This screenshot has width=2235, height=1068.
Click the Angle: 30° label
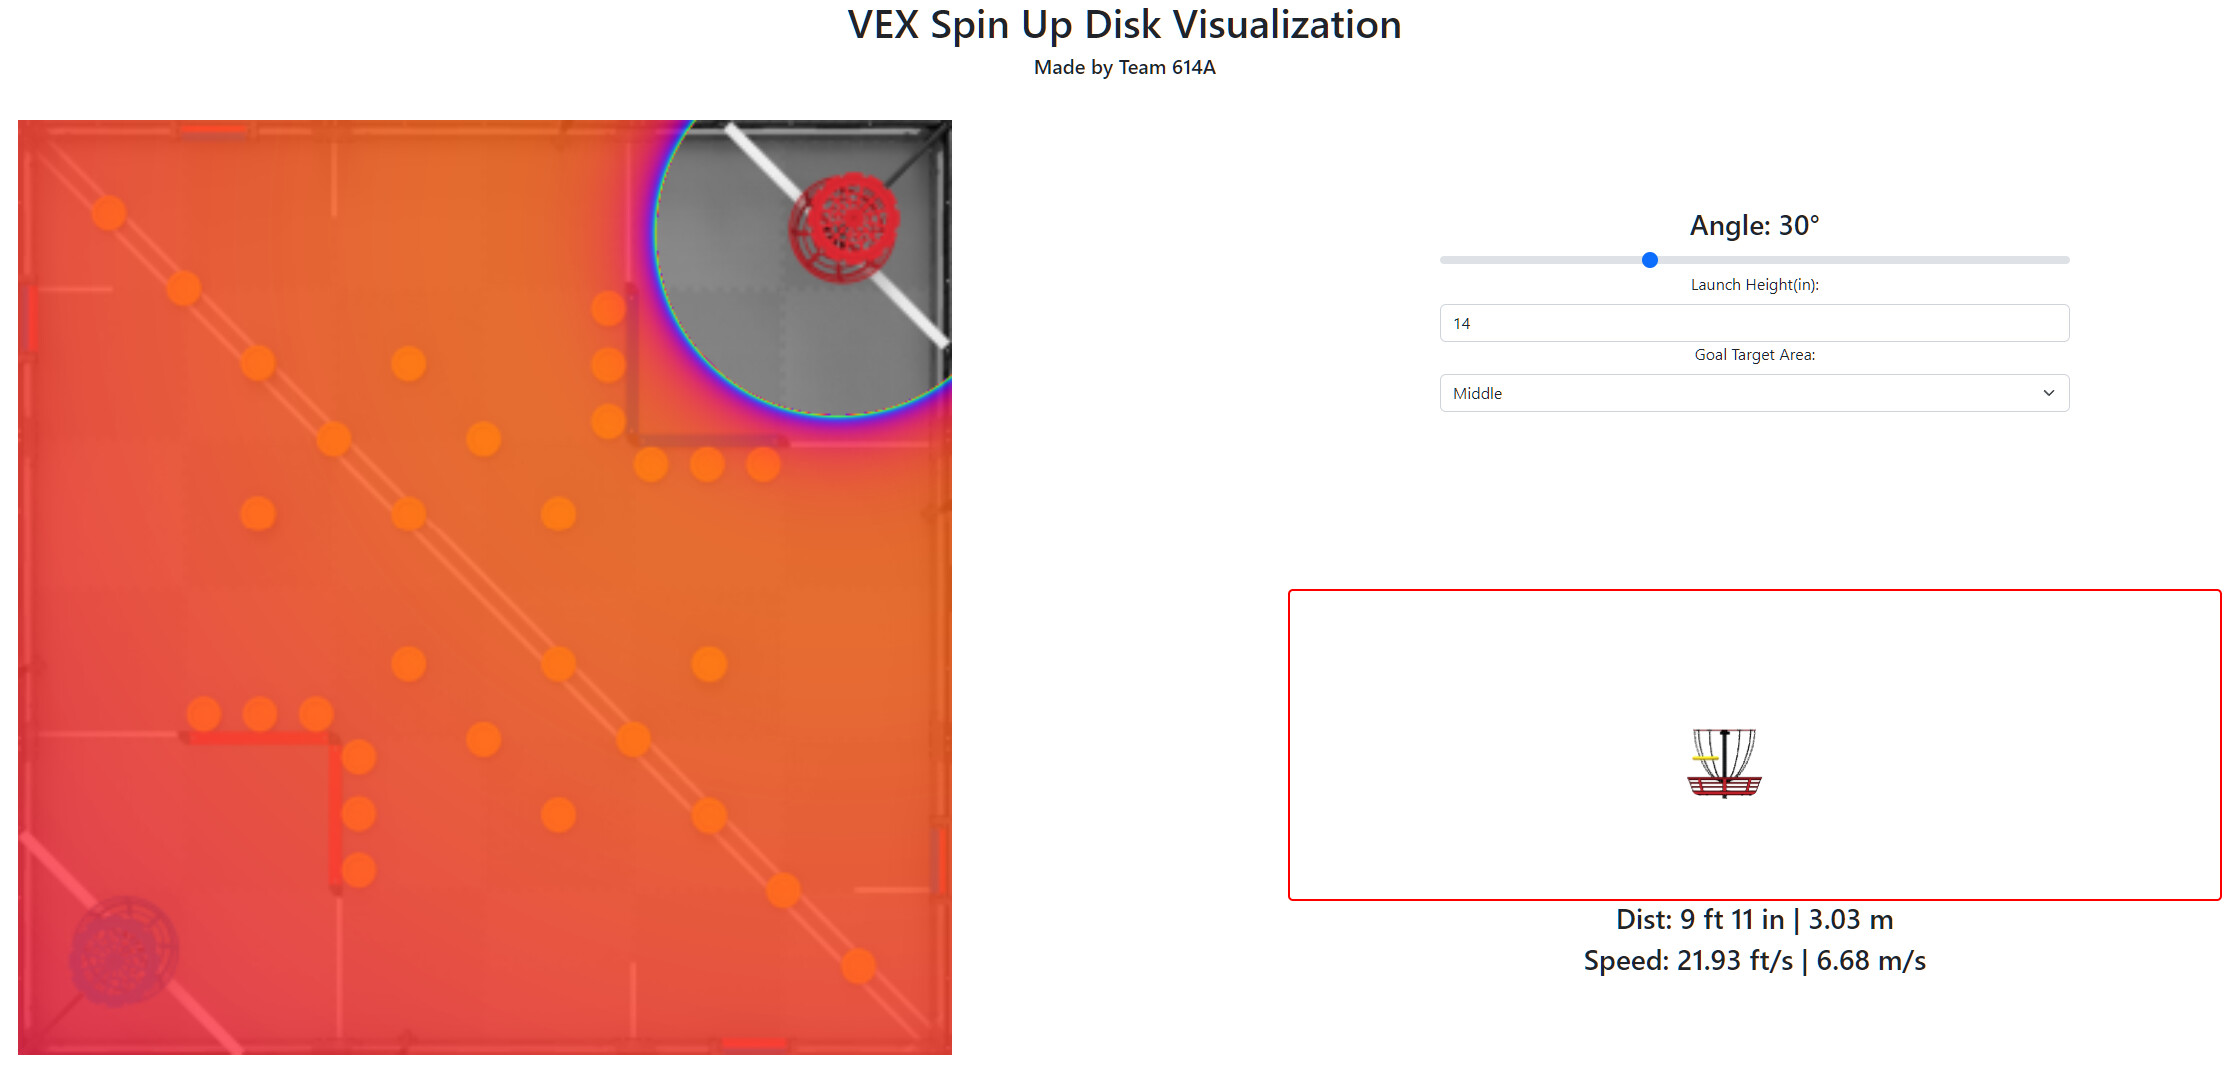(x=1754, y=226)
